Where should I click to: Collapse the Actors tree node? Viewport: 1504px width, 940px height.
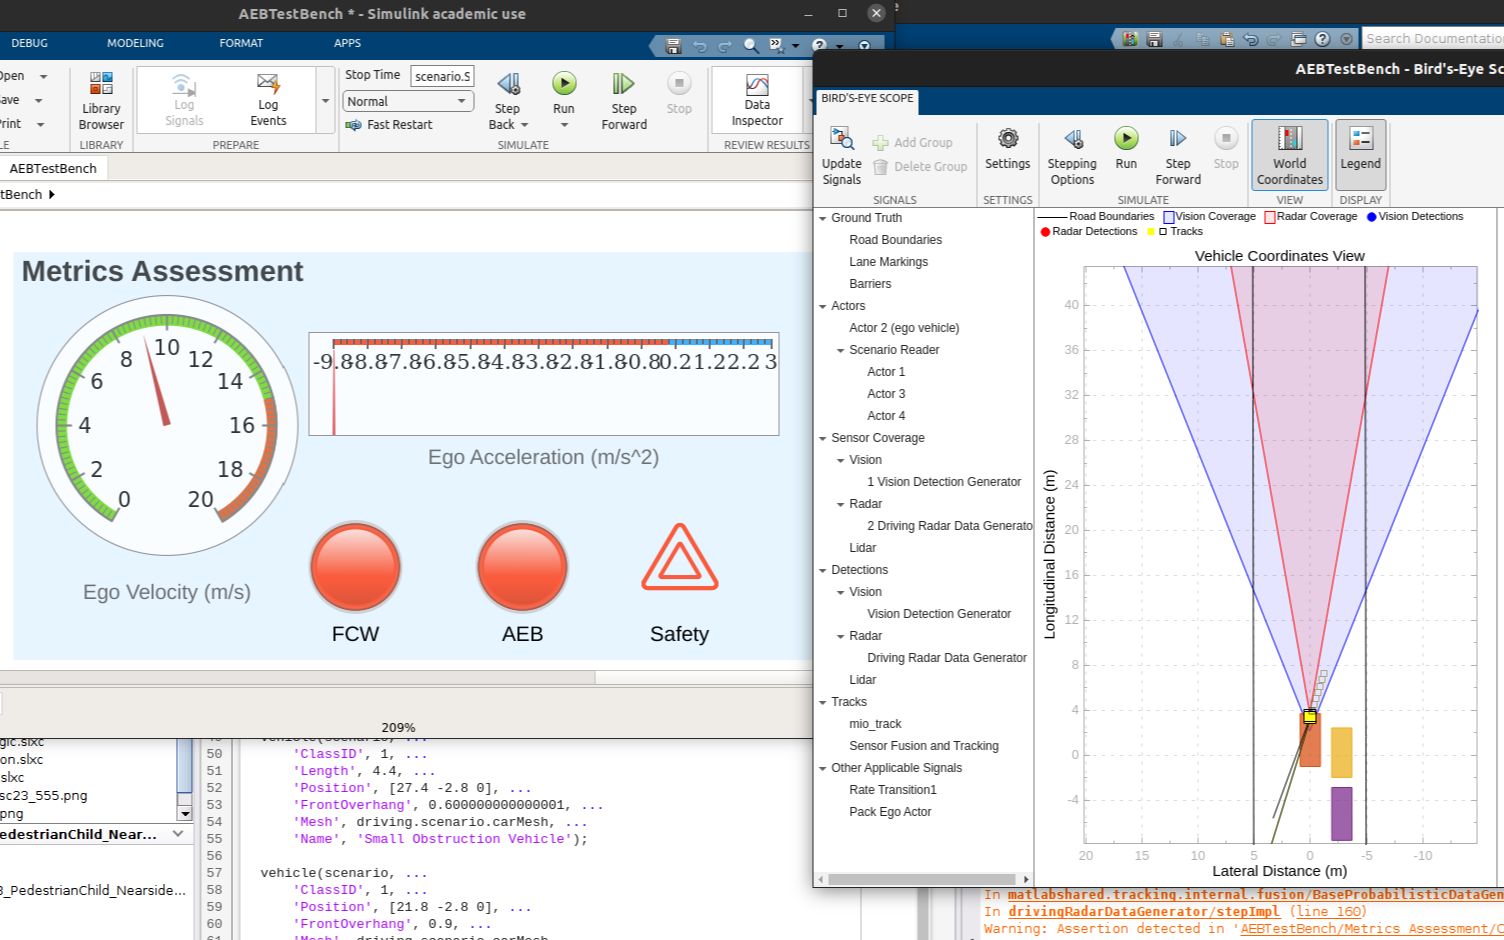pos(823,306)
